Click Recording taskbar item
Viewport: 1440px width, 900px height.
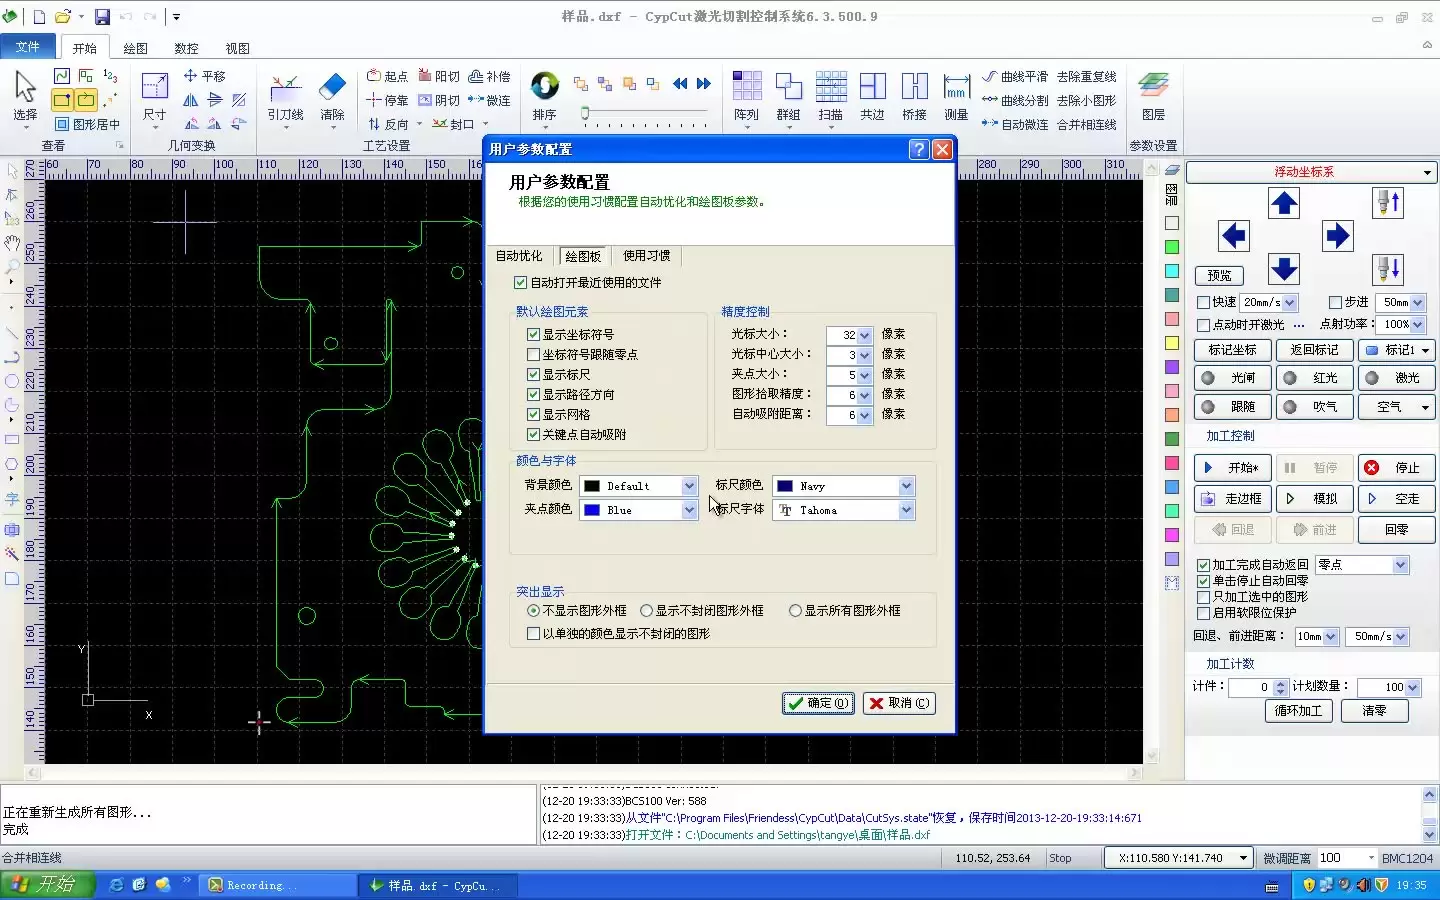tap(279, 885)
